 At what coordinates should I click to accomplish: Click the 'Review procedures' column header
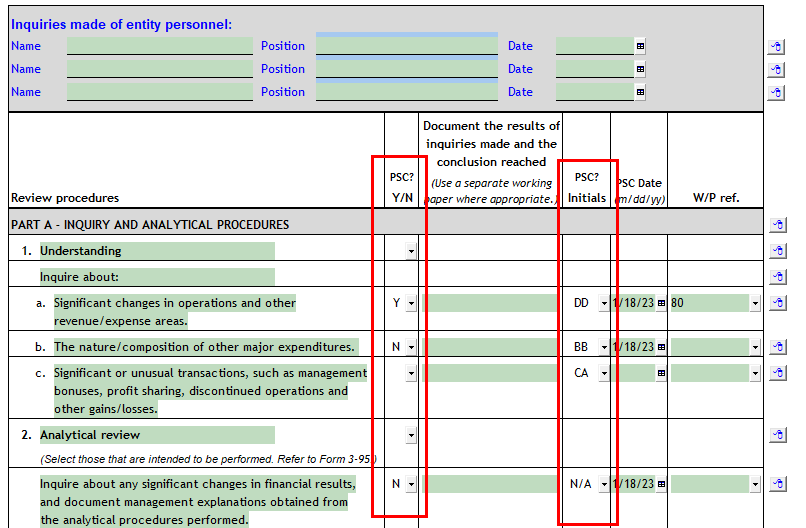(65, 198)
